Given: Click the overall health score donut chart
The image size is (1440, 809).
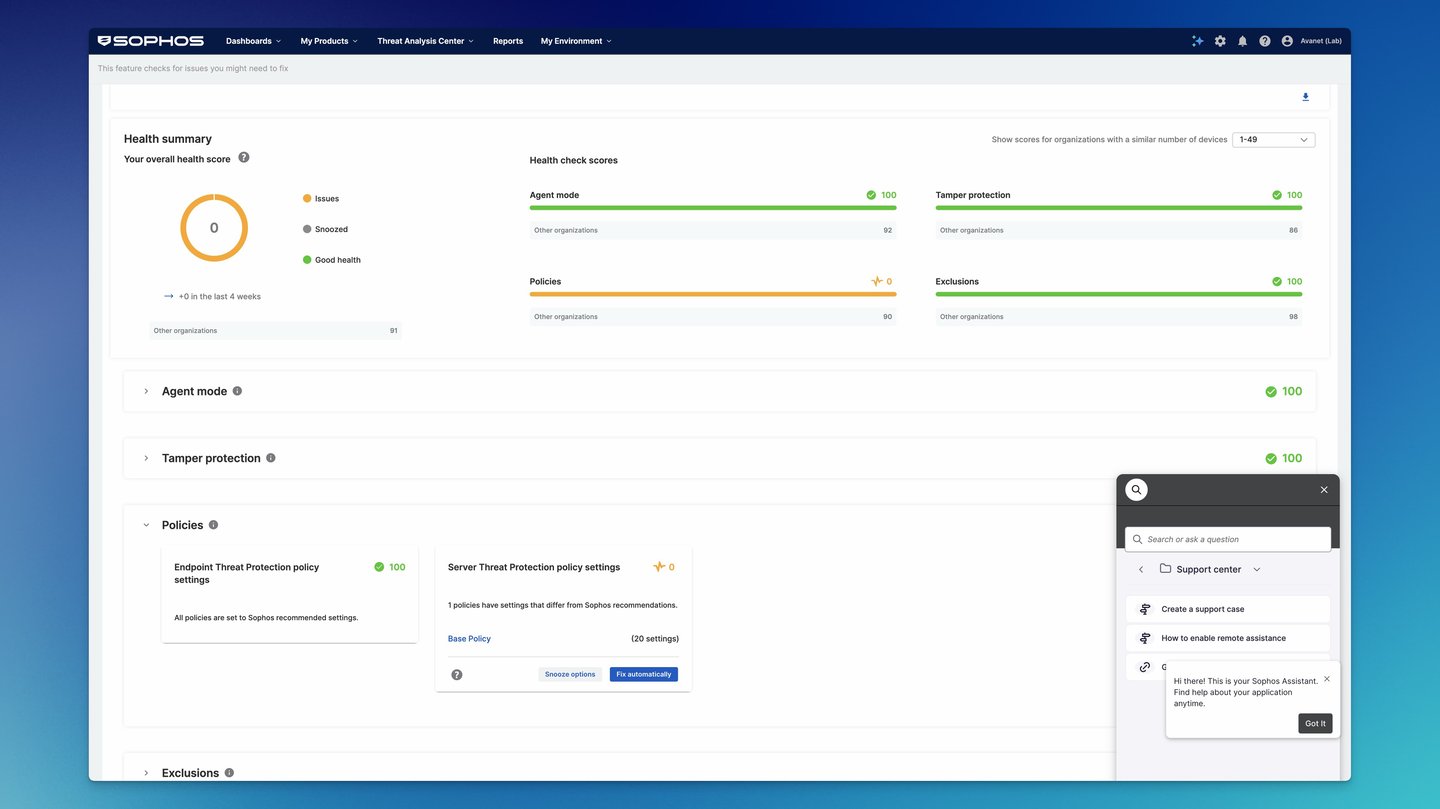Looking at the screenshot, I should 214,228.
